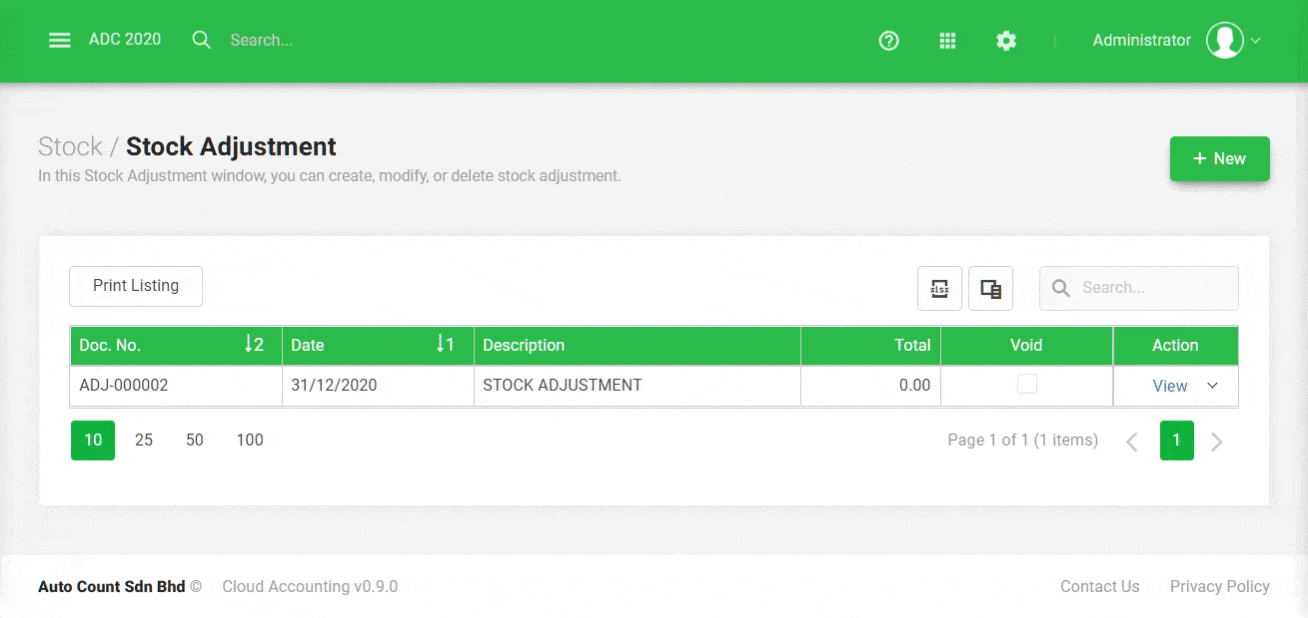Expand the Administrator account dropdown arrow
The height and width of the screenshot is (618, 1308).
(1256, 41)
